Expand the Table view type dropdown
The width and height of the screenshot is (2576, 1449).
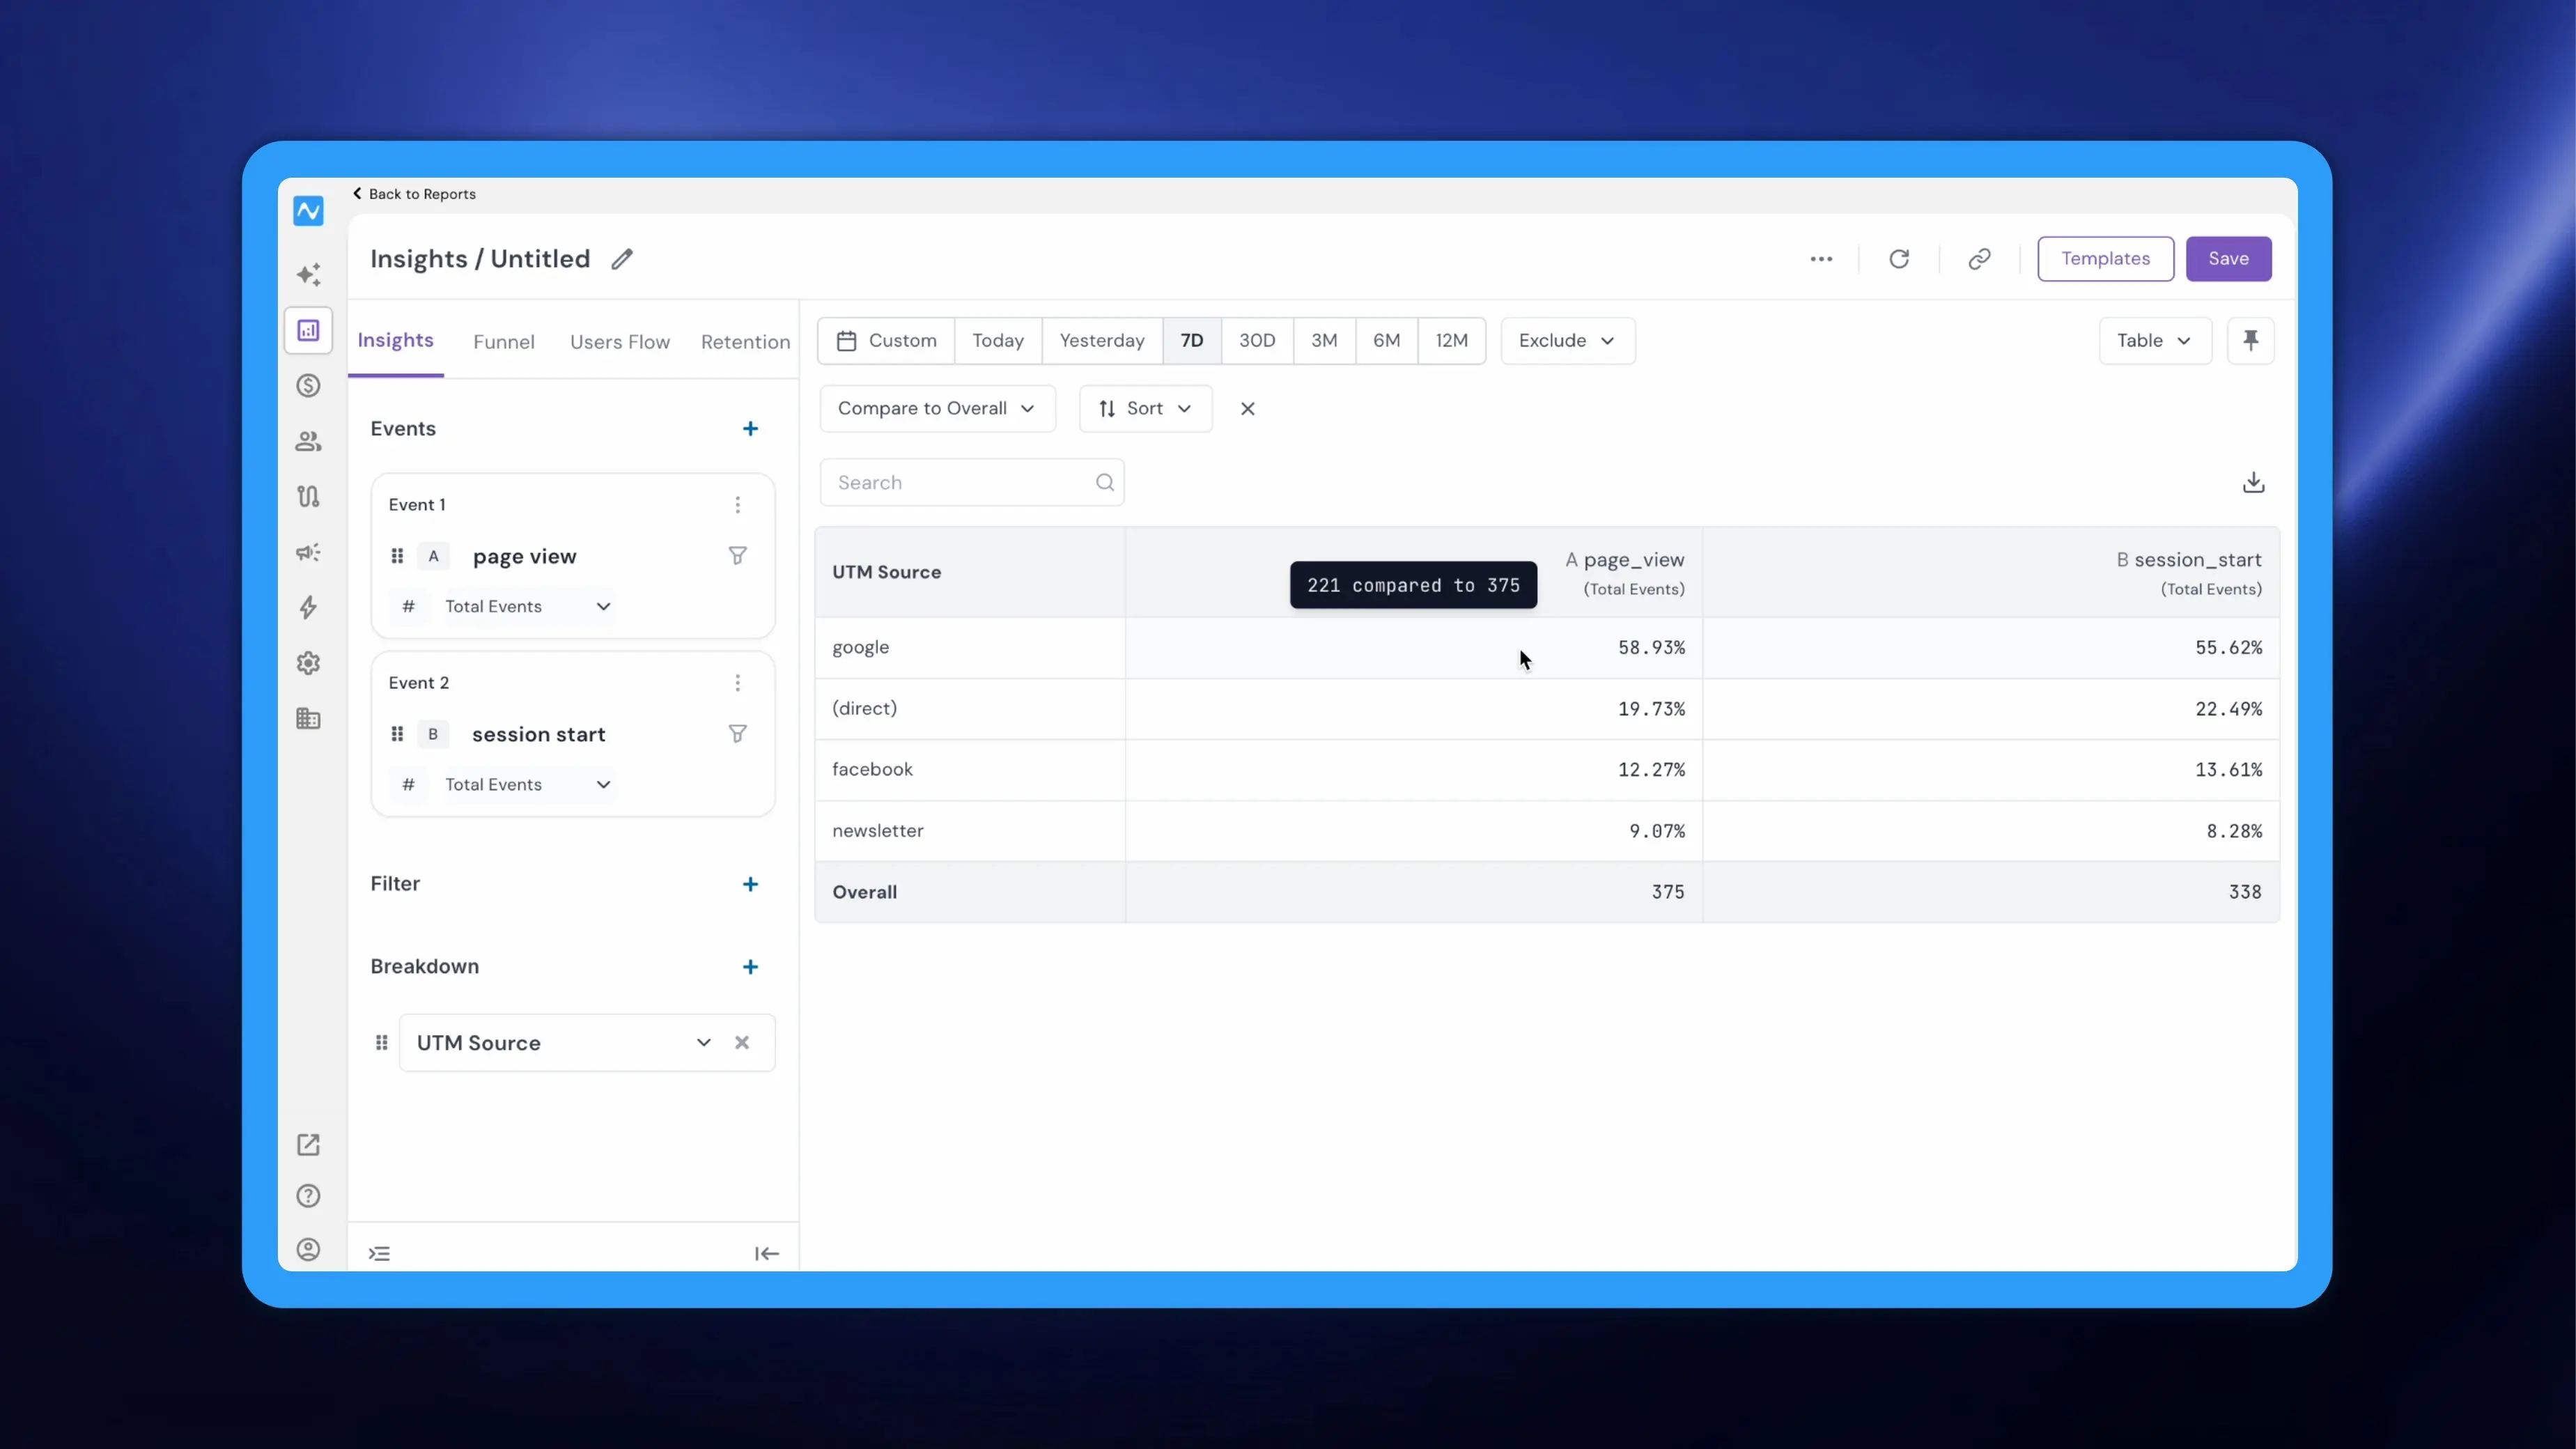coord(2155,341)
